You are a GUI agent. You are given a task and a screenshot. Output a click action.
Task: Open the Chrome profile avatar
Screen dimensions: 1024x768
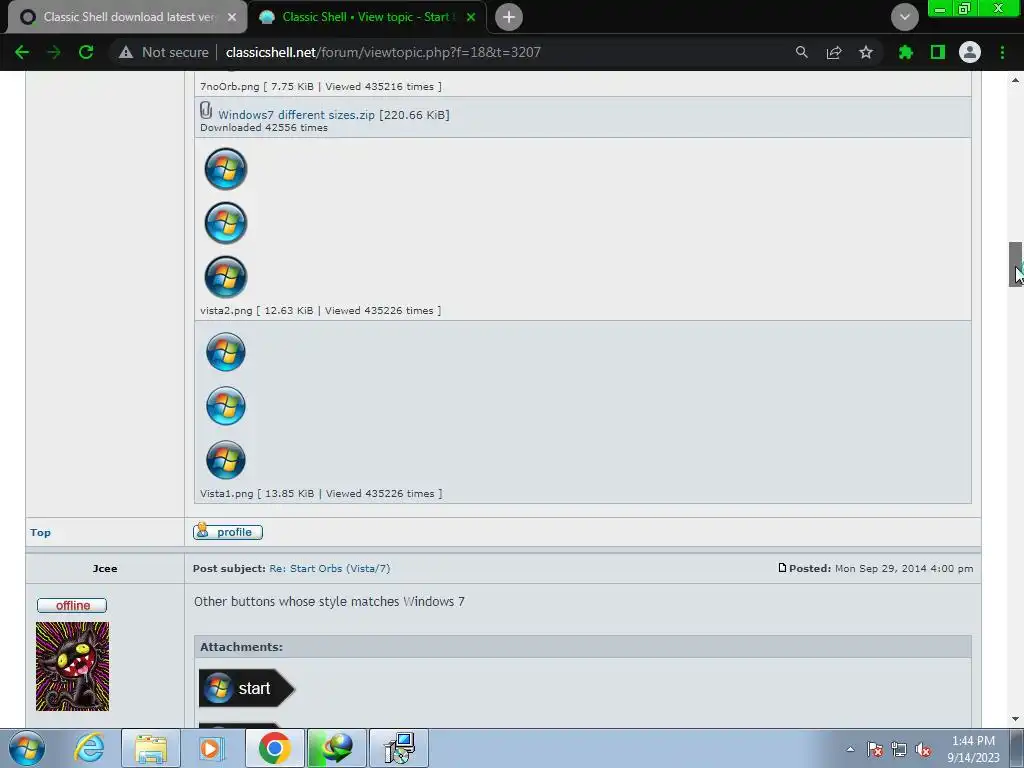[970, 52]
